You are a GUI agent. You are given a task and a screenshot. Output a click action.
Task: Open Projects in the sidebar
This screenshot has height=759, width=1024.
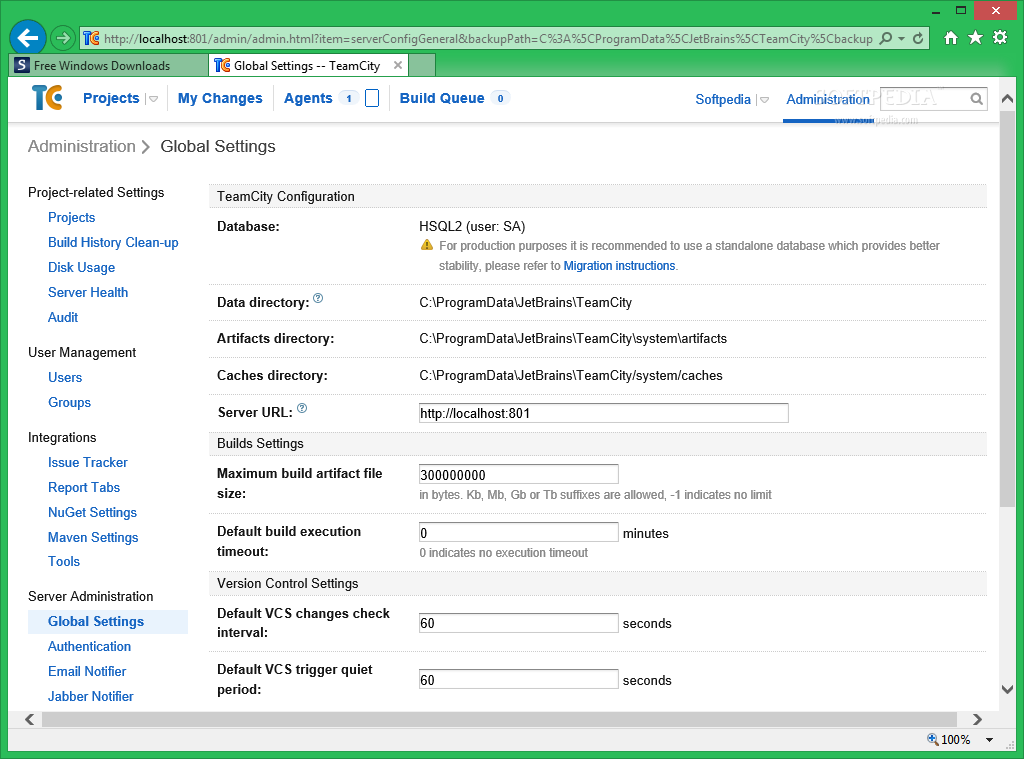pos(72,218)
